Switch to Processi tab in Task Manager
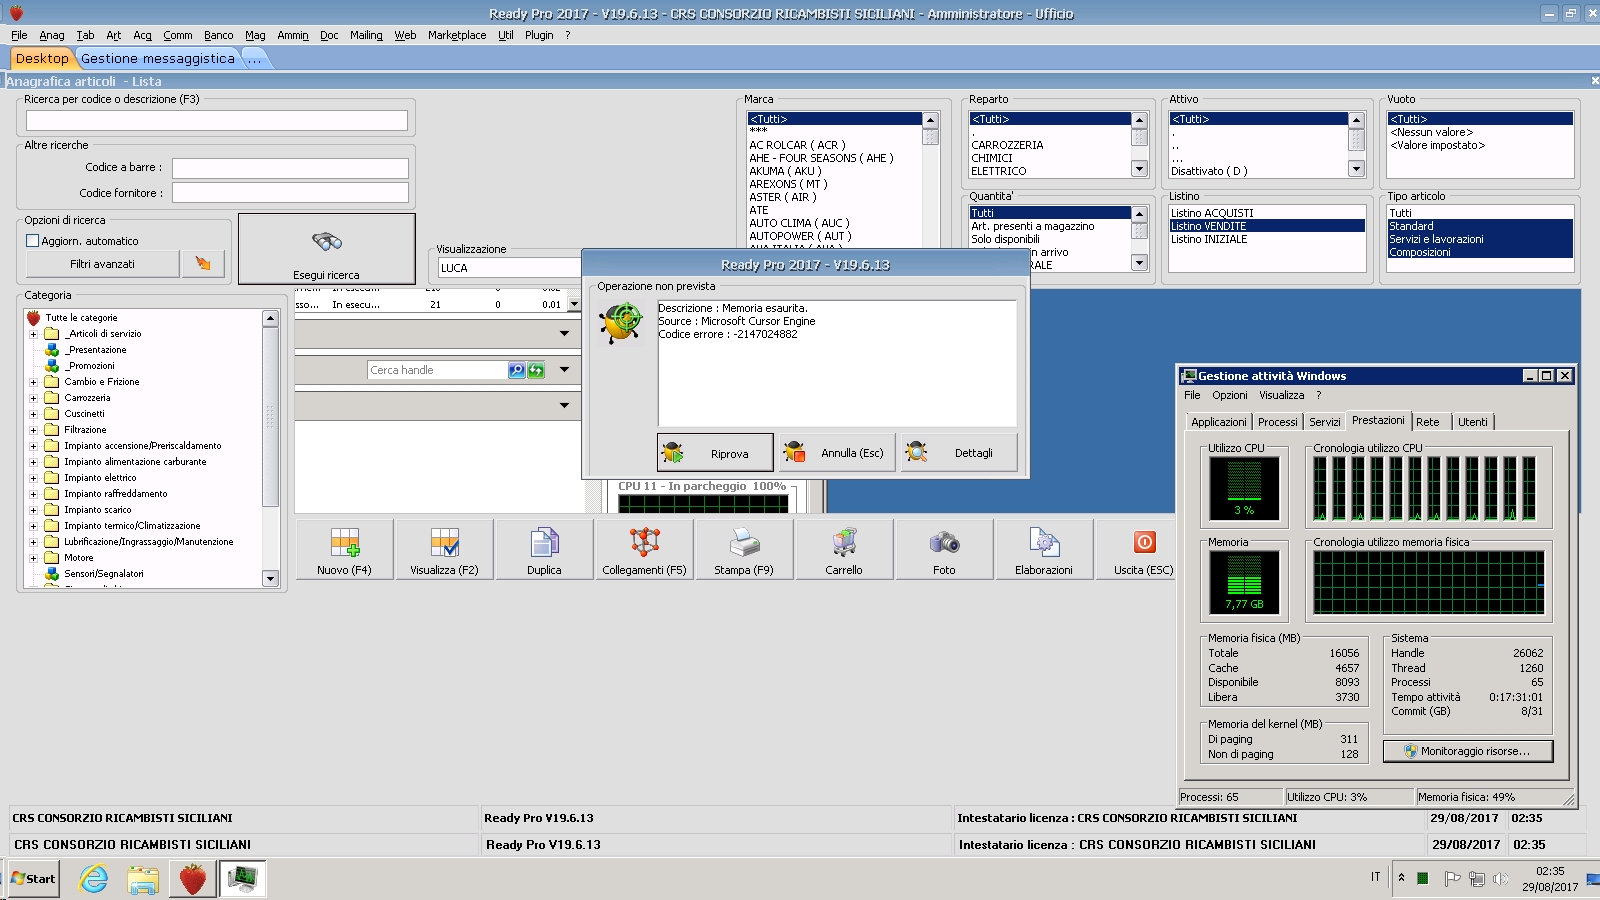Image resolution: width=1600 pixels, height=900 pixels. [x=1277, y=422]
